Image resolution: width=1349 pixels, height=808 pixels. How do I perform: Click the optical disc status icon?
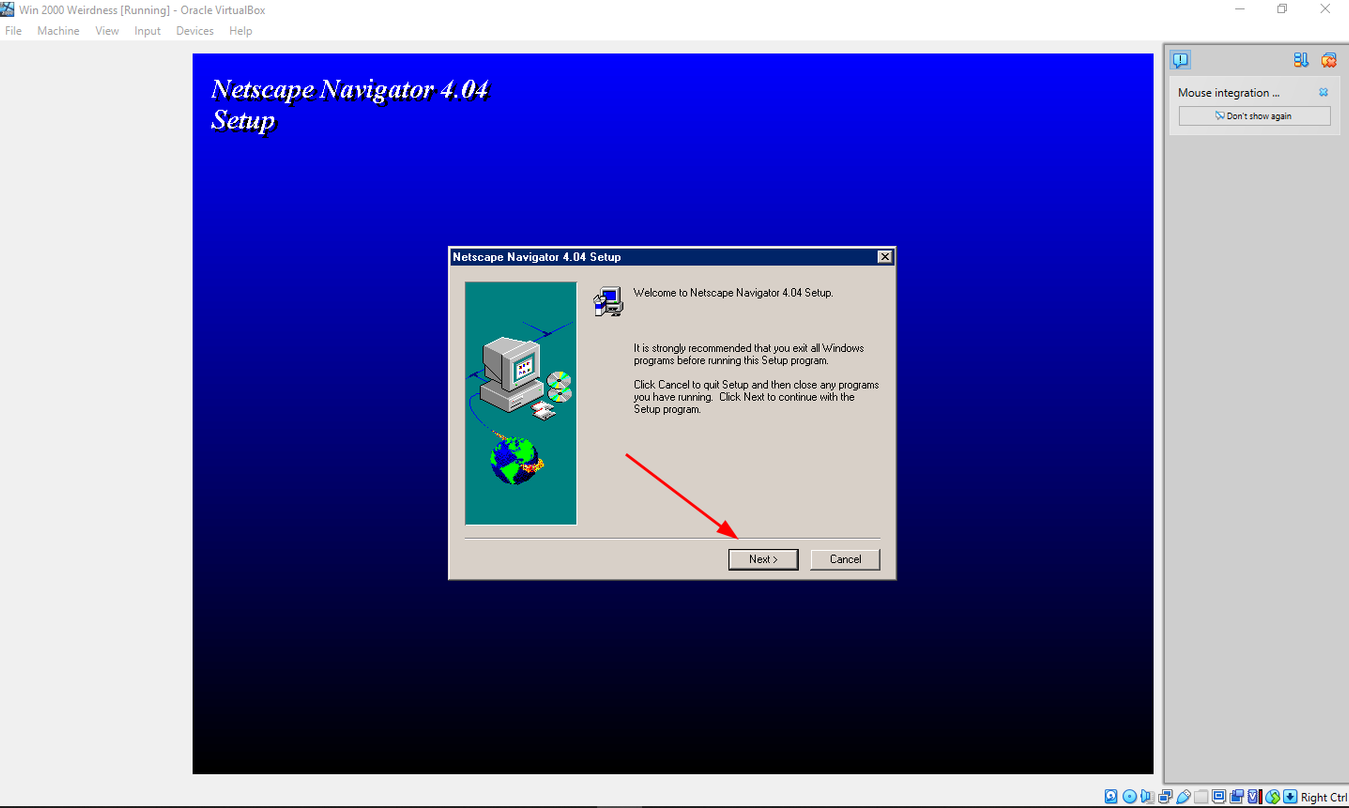(x=1130, y=797)
